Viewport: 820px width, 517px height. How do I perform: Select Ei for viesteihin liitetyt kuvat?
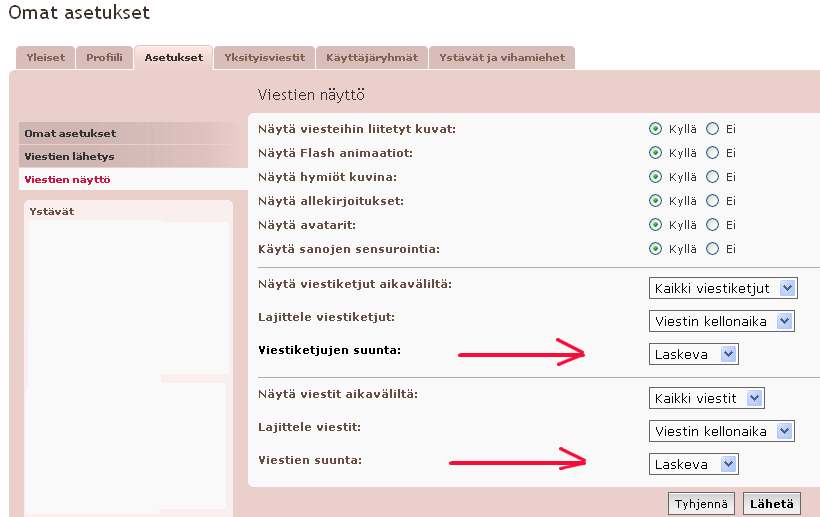(x=712, y=129)
